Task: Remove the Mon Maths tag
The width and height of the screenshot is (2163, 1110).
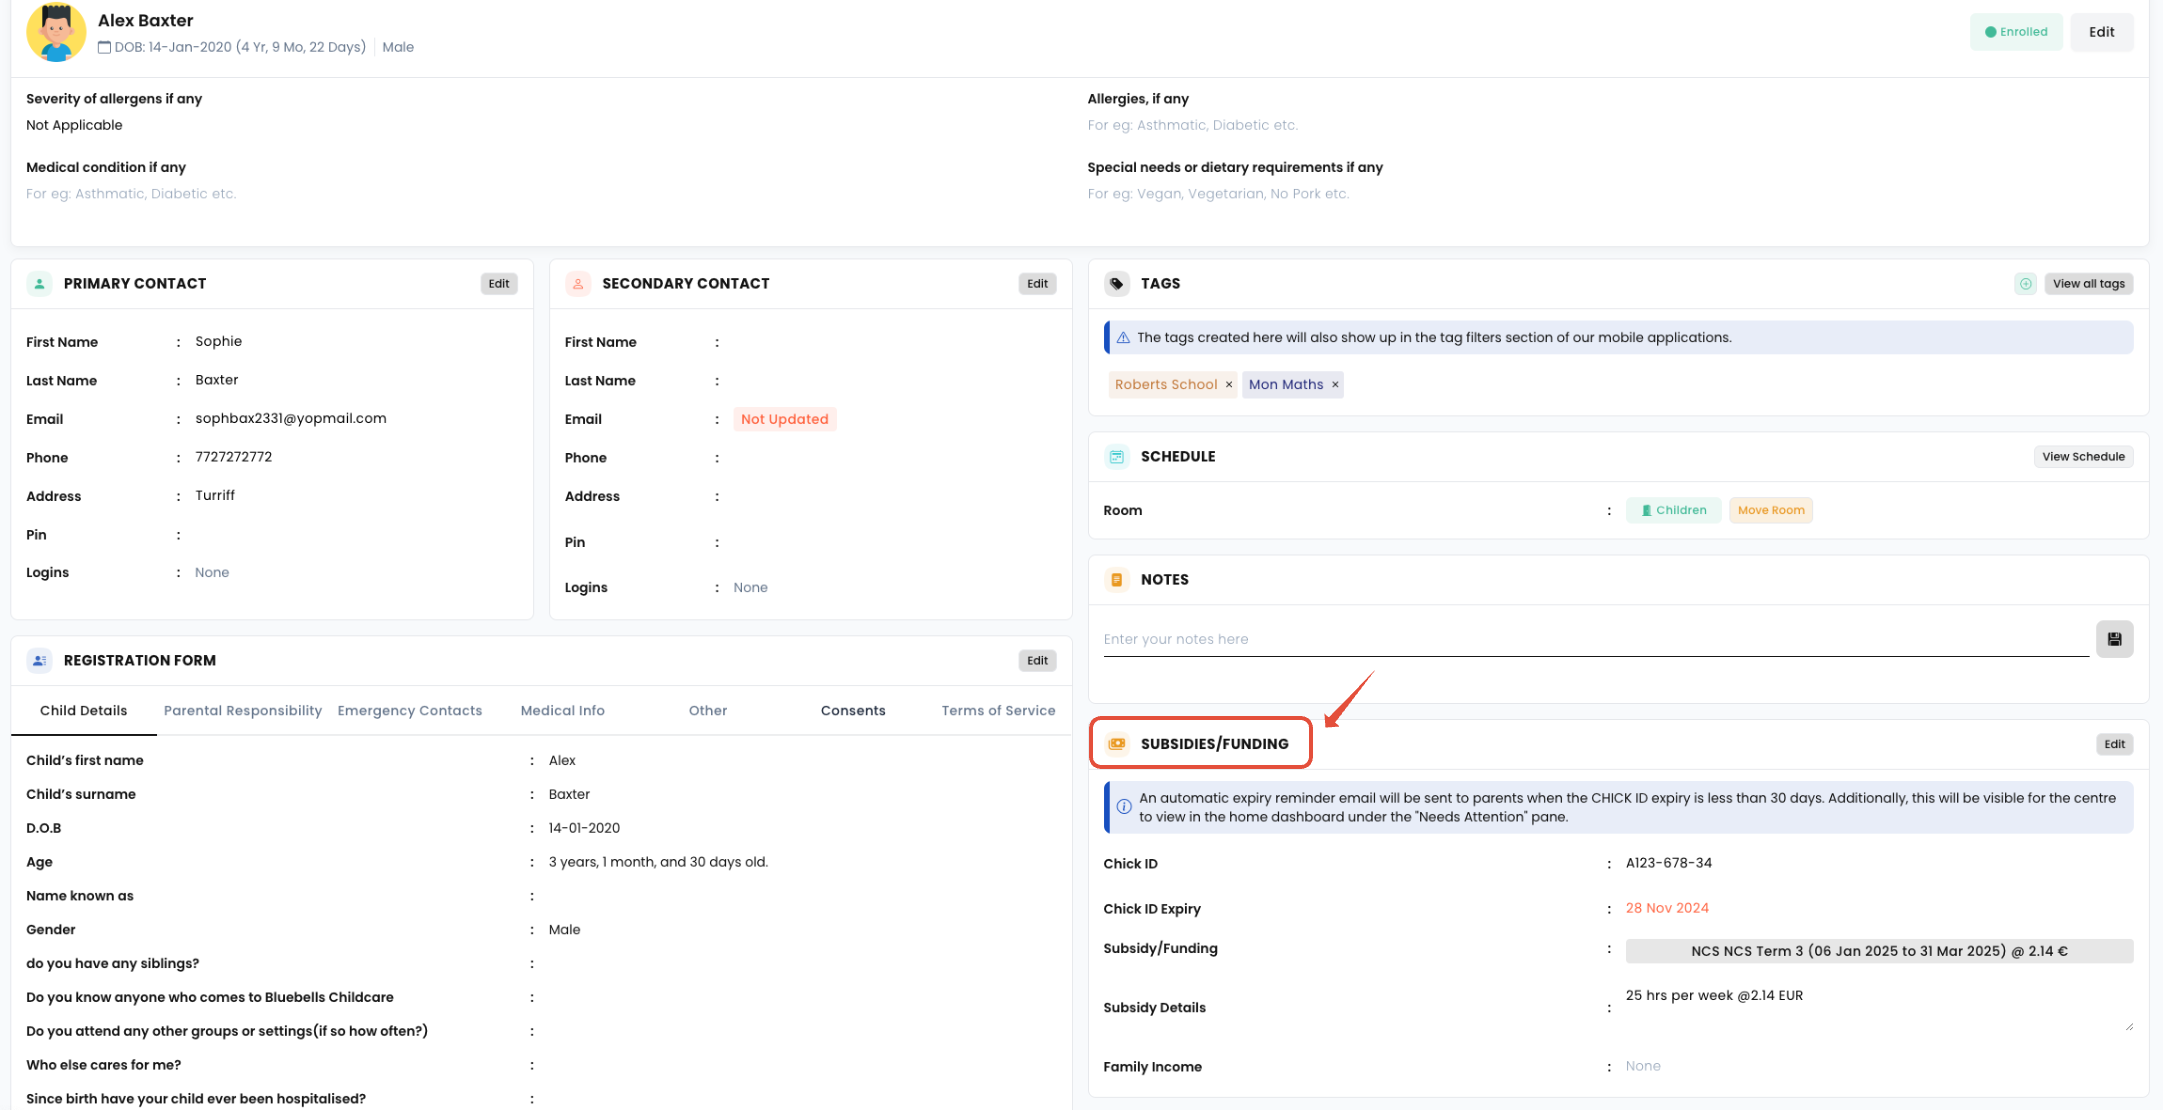Action: click(x=1335, y=385)
